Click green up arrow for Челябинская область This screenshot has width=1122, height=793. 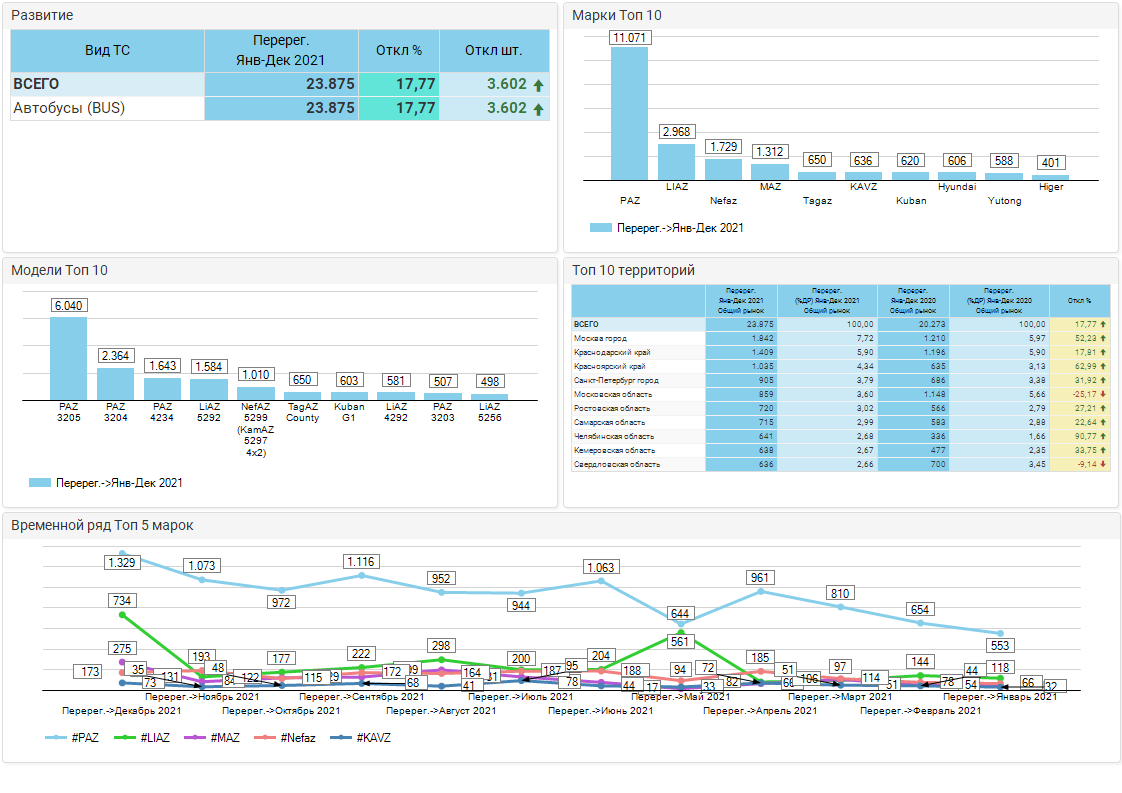[x=1103, y=436]
